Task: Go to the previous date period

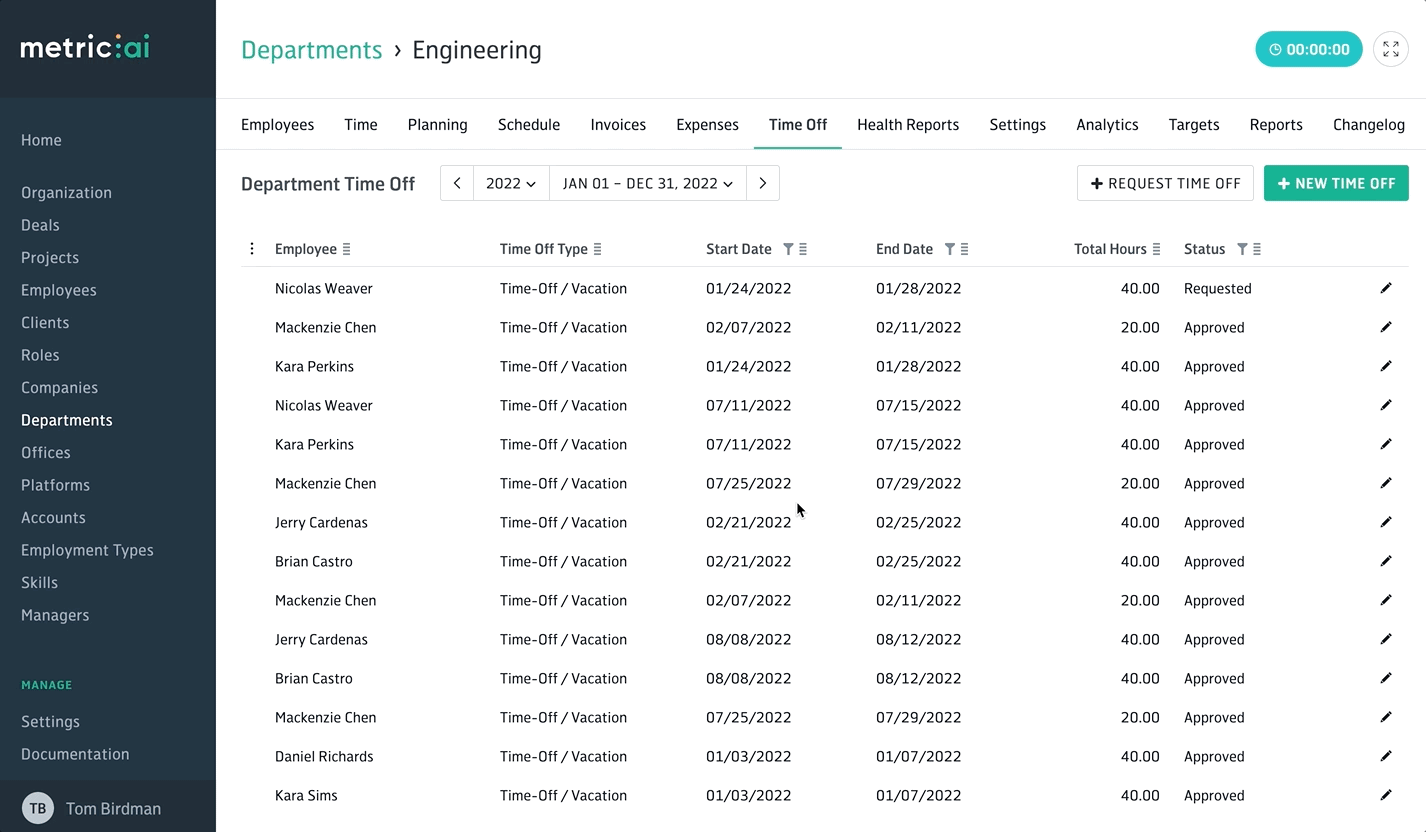Action: (x=457, y=183)
